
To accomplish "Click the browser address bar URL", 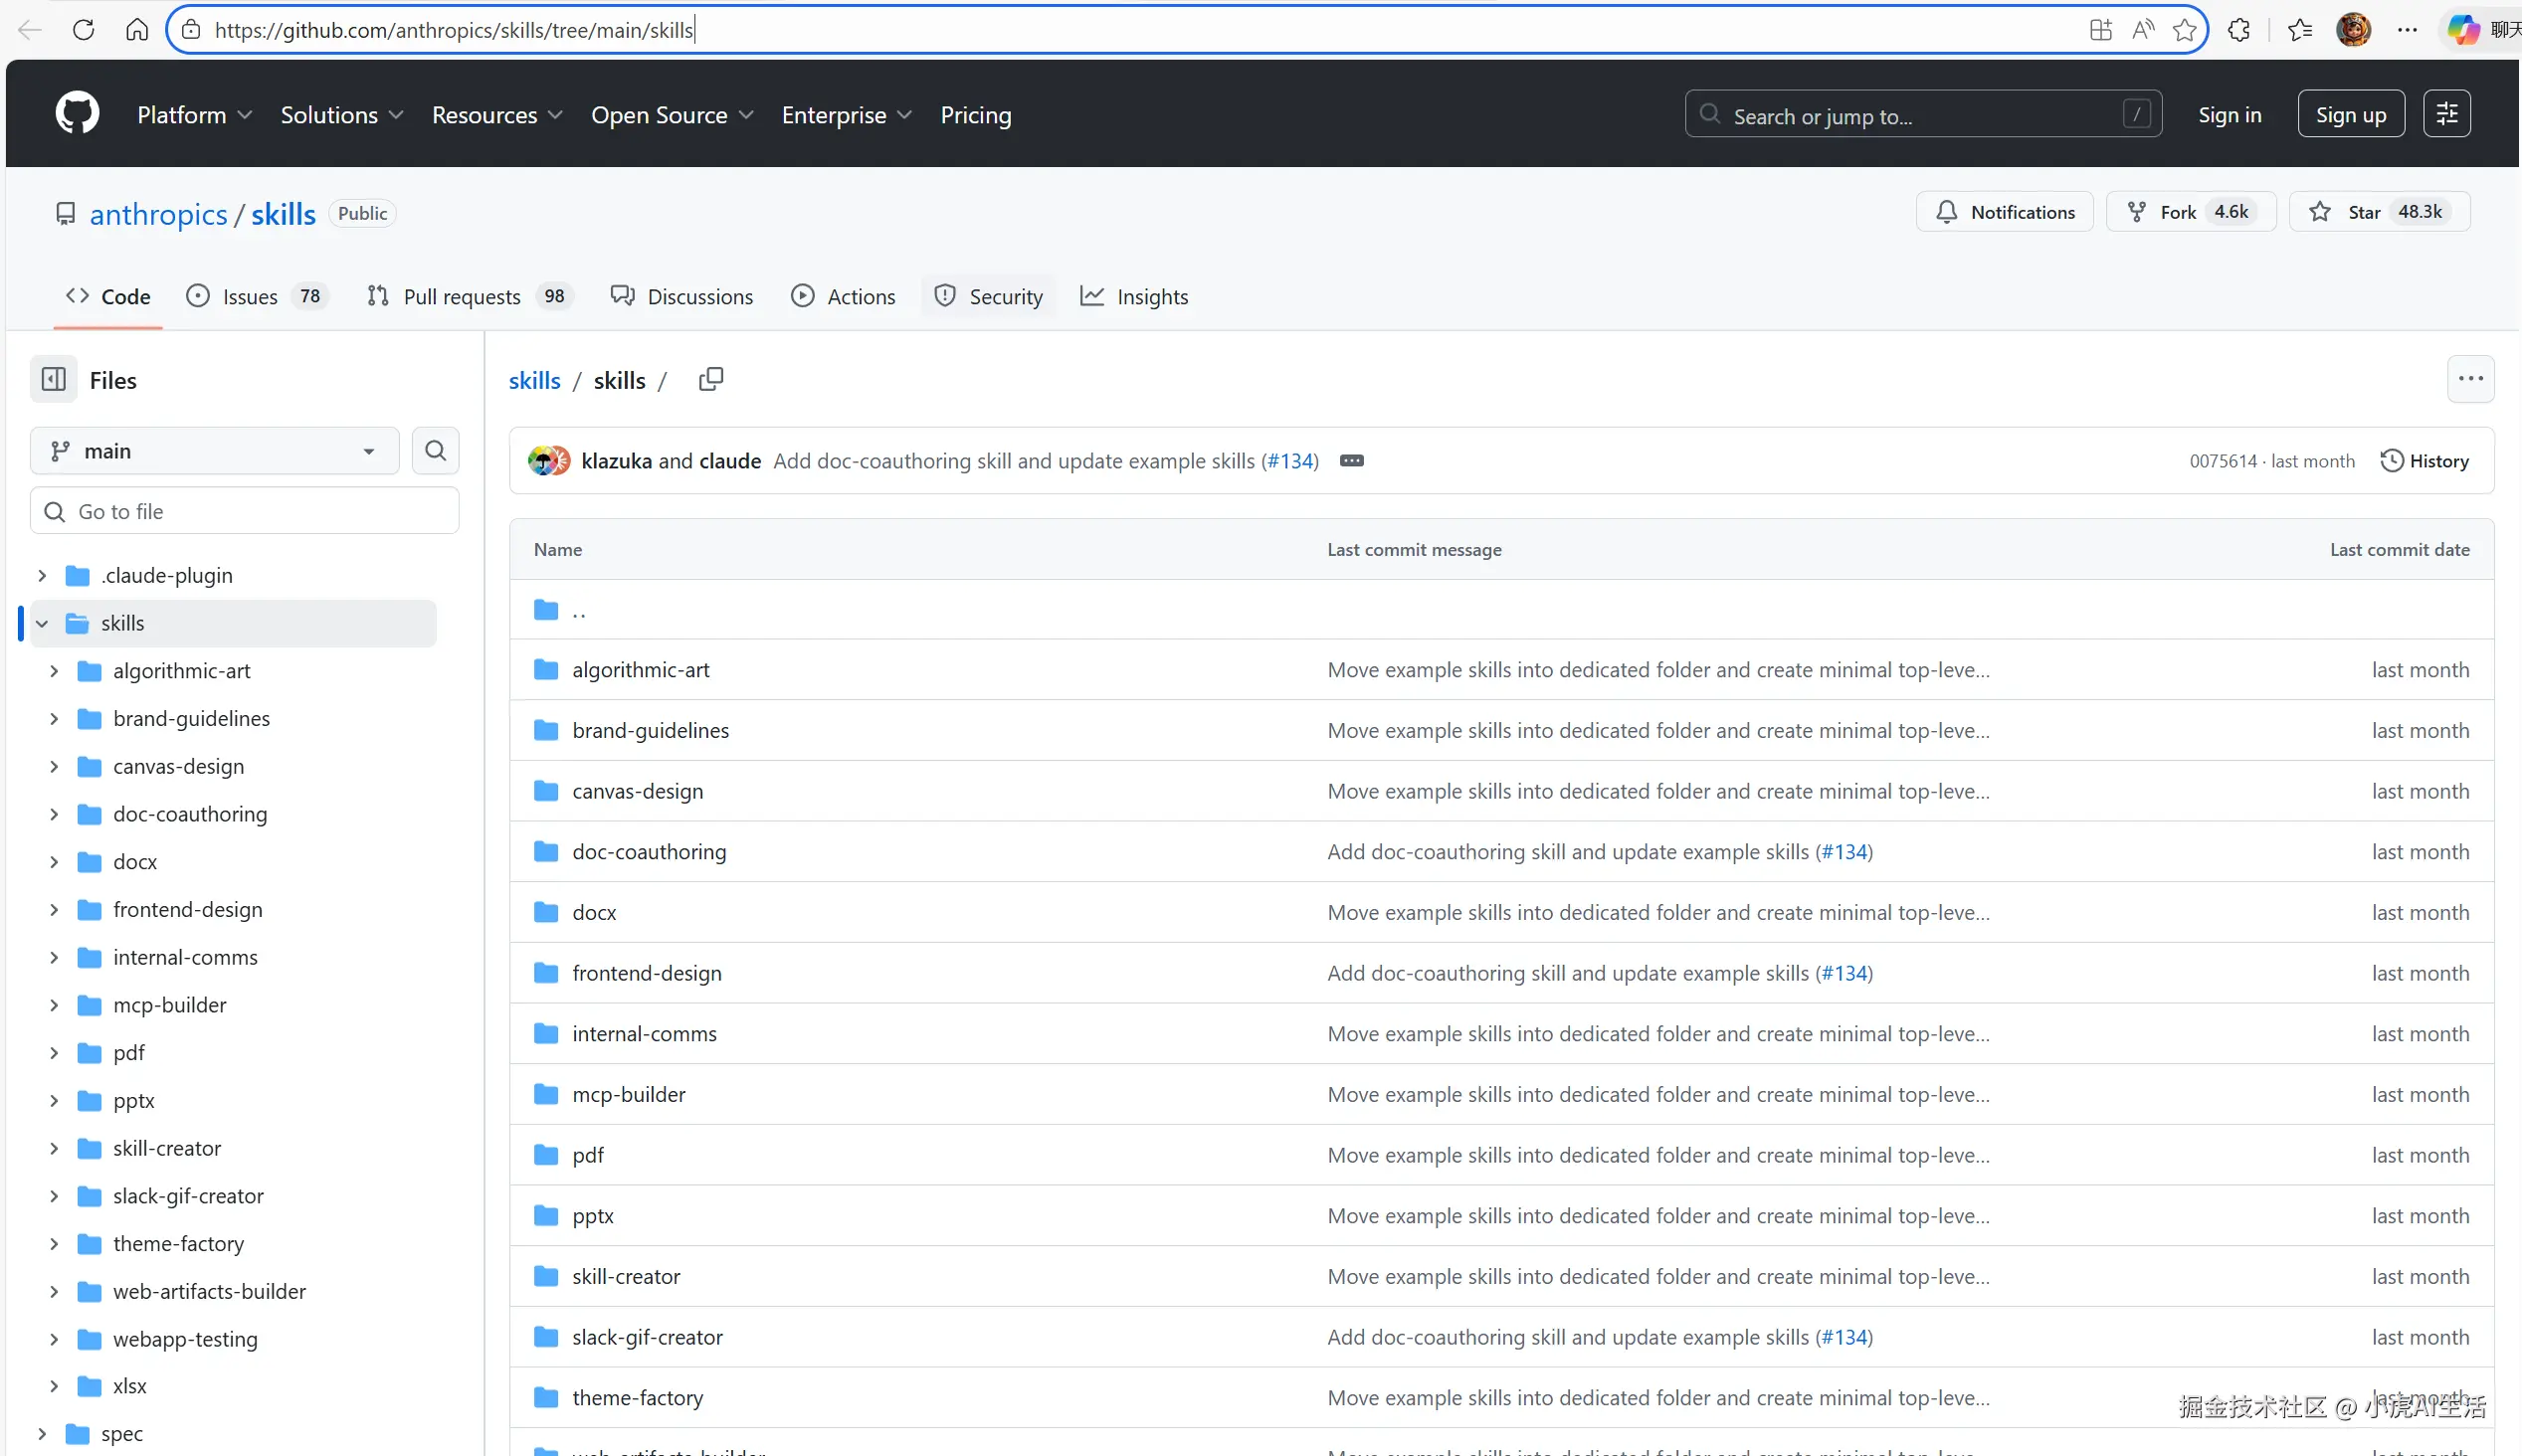I will tap(453, 30).
